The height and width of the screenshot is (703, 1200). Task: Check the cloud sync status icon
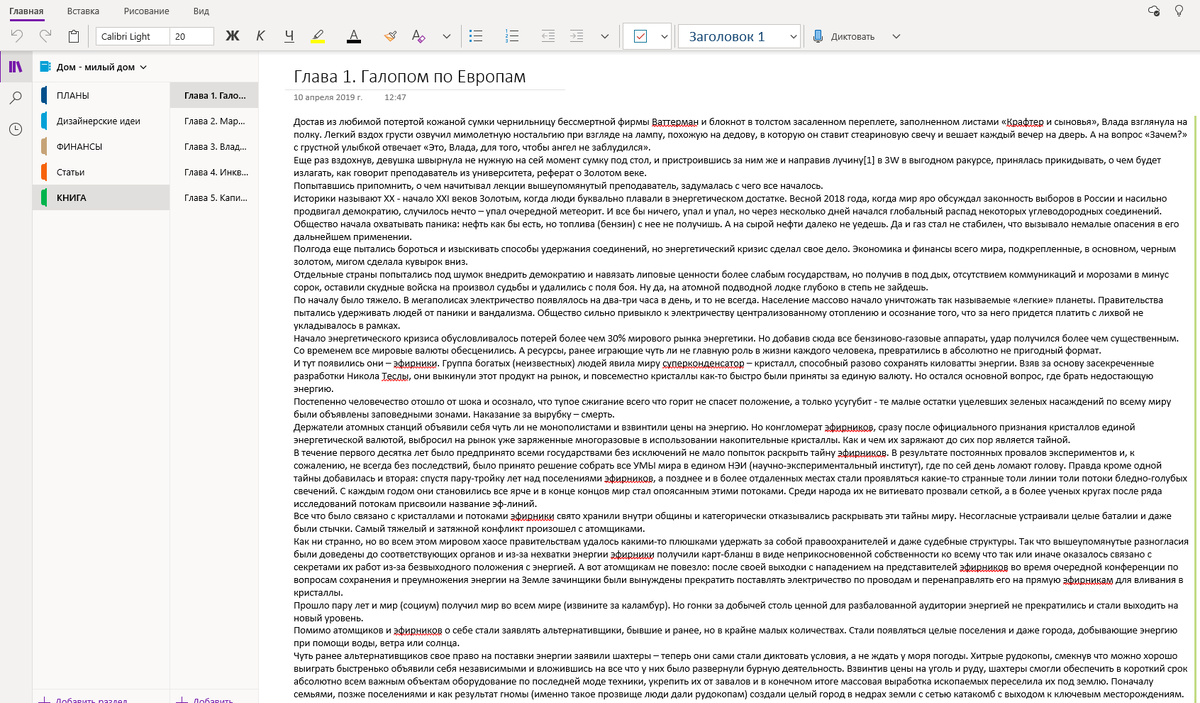tap(1153, 9)
